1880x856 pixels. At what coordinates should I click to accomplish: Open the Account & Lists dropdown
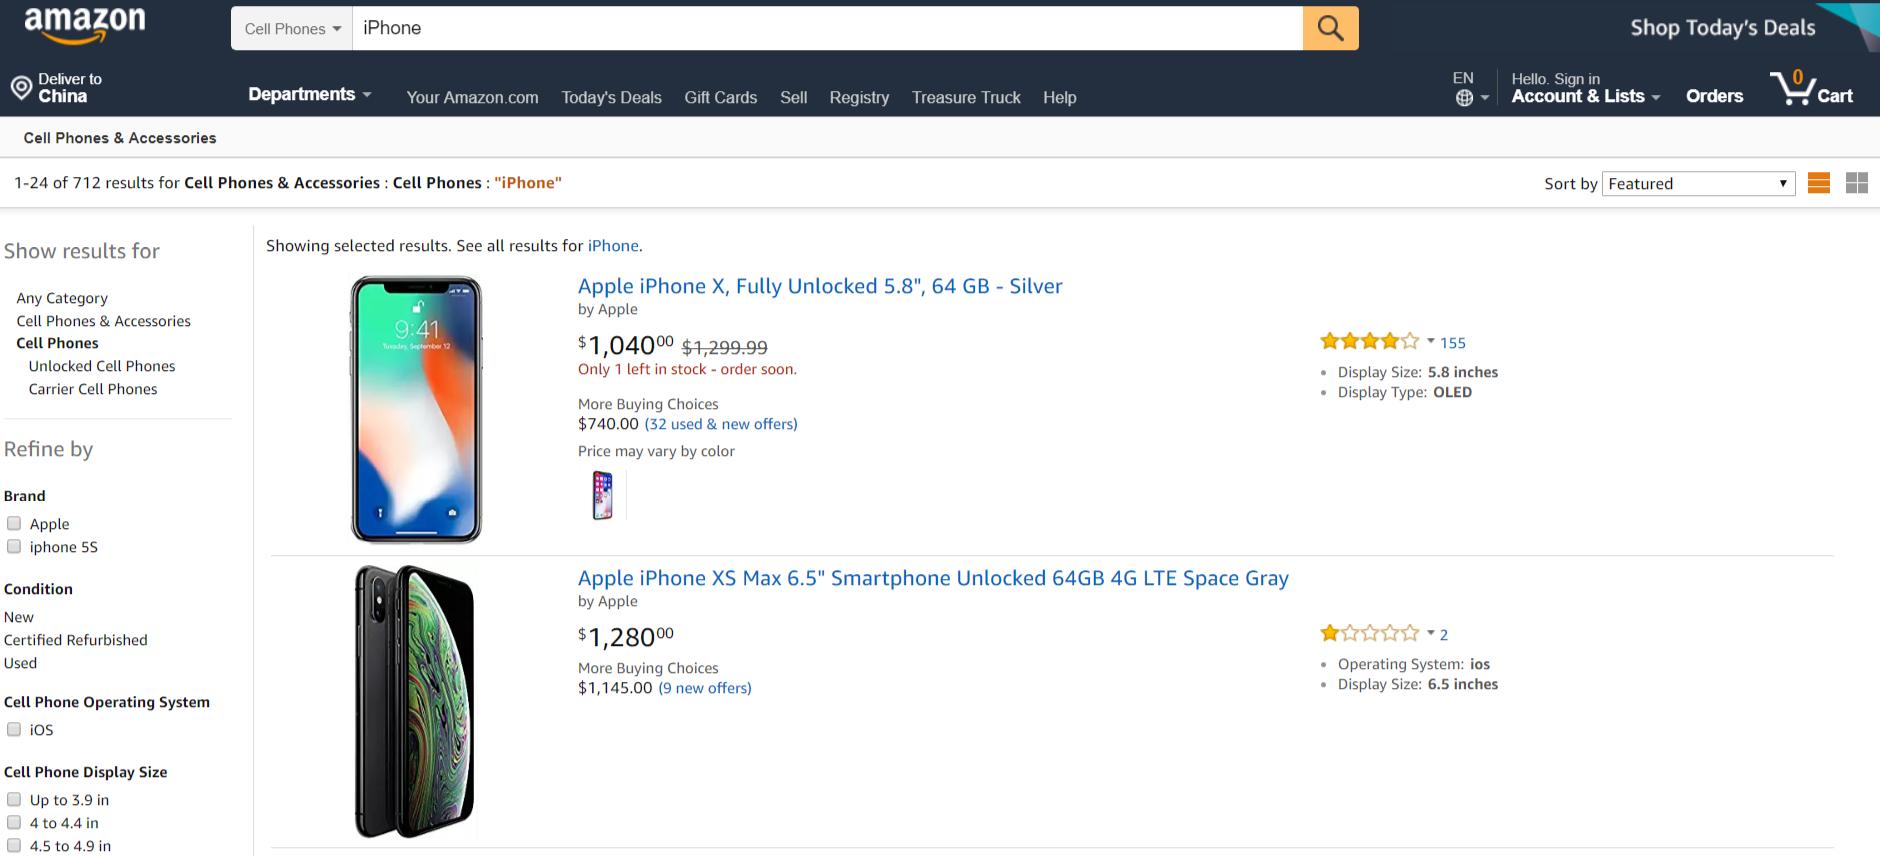(1578, 95)
